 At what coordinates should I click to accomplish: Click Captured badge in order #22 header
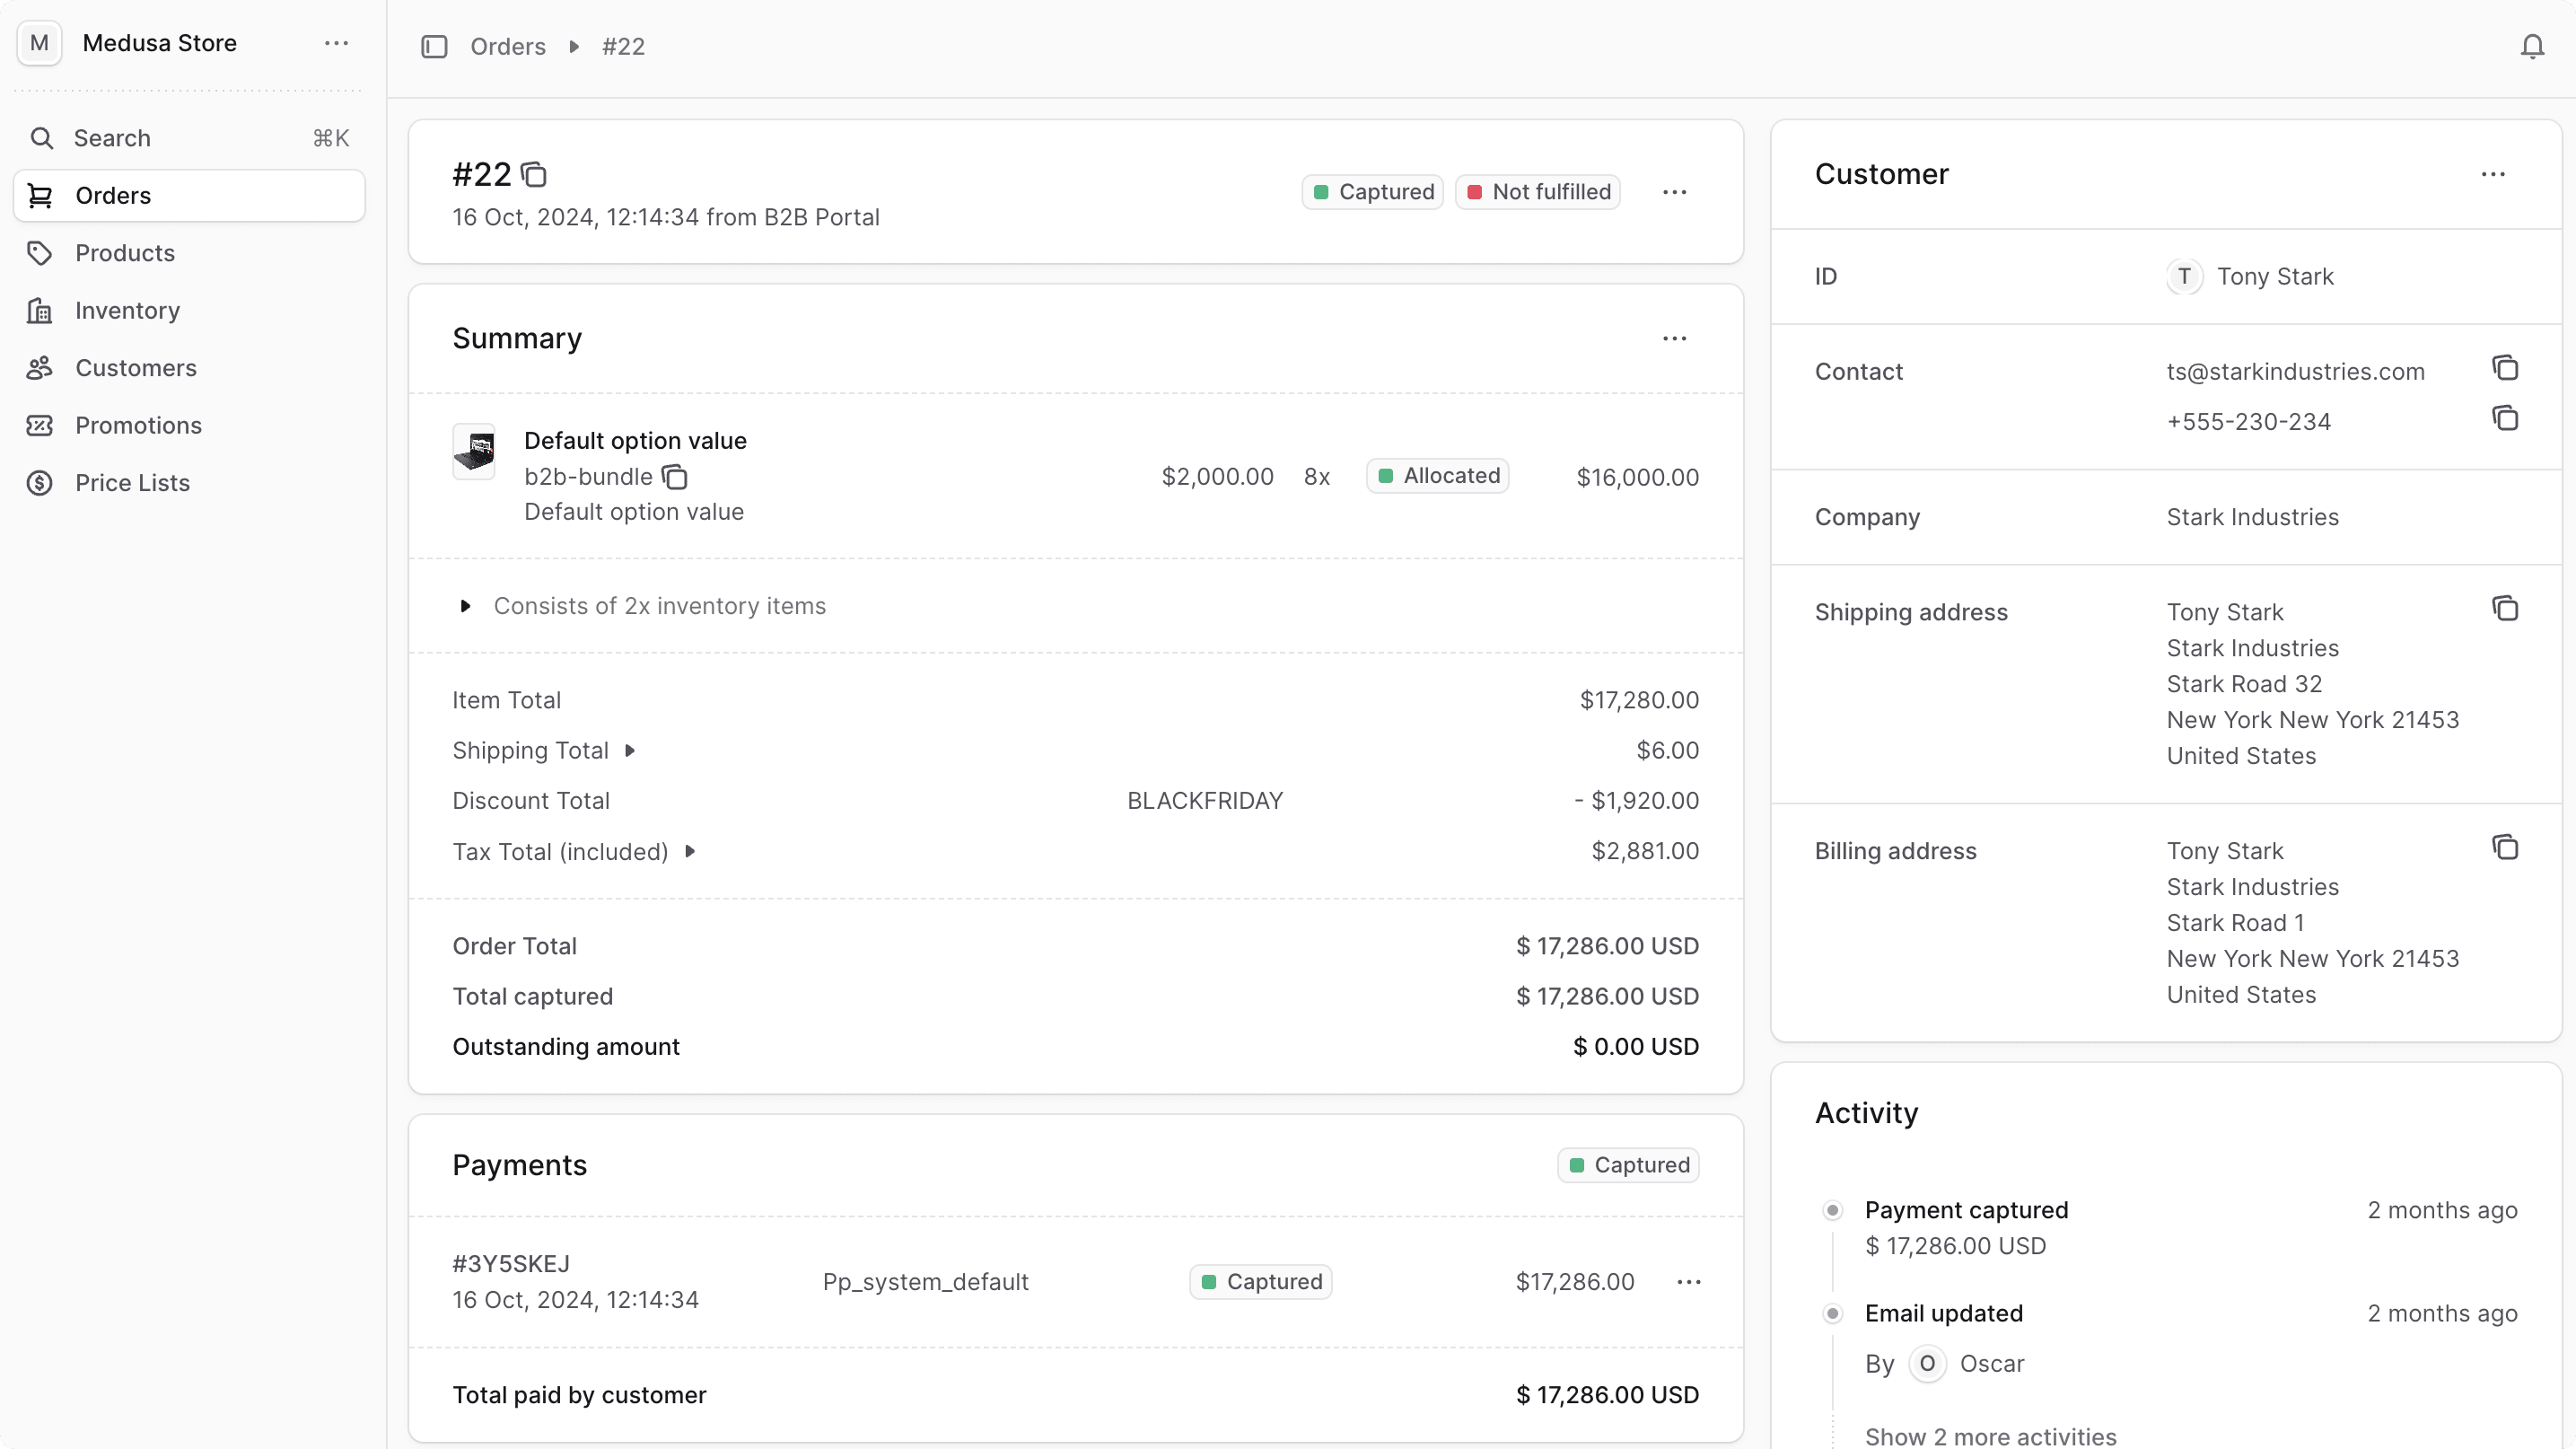(1372, 192)
